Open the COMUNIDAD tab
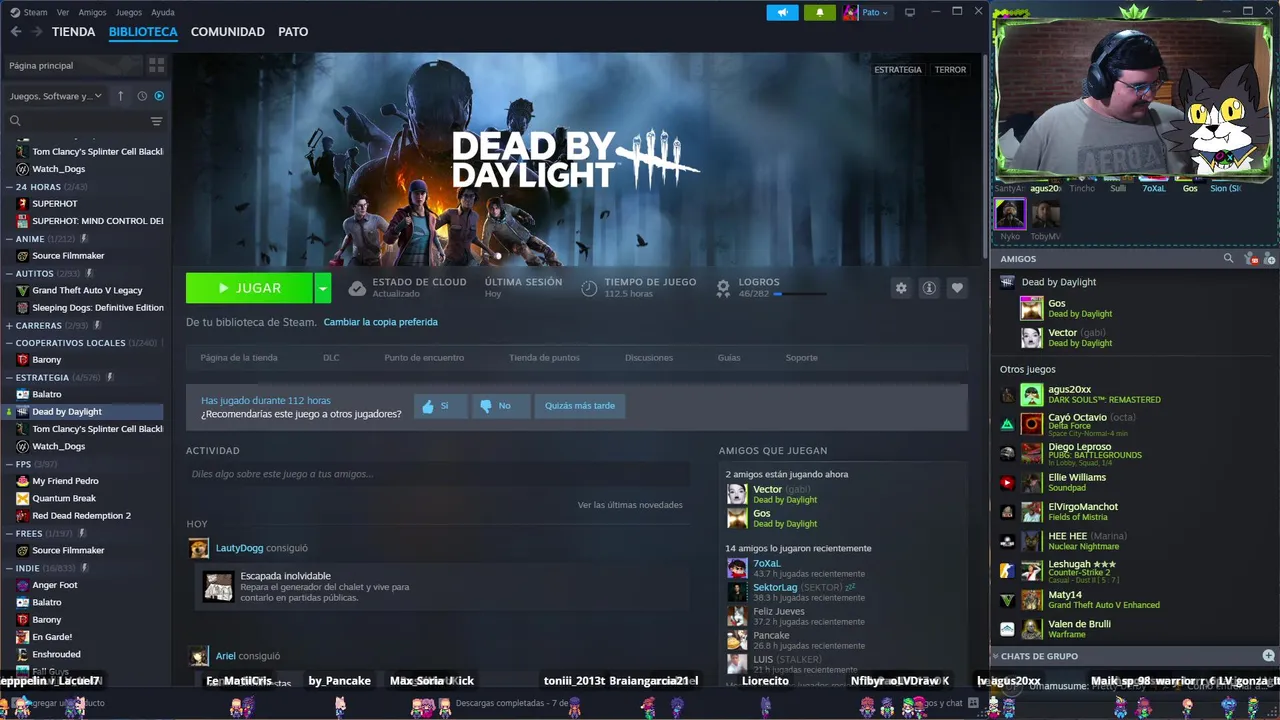 (x=228, y=32)
